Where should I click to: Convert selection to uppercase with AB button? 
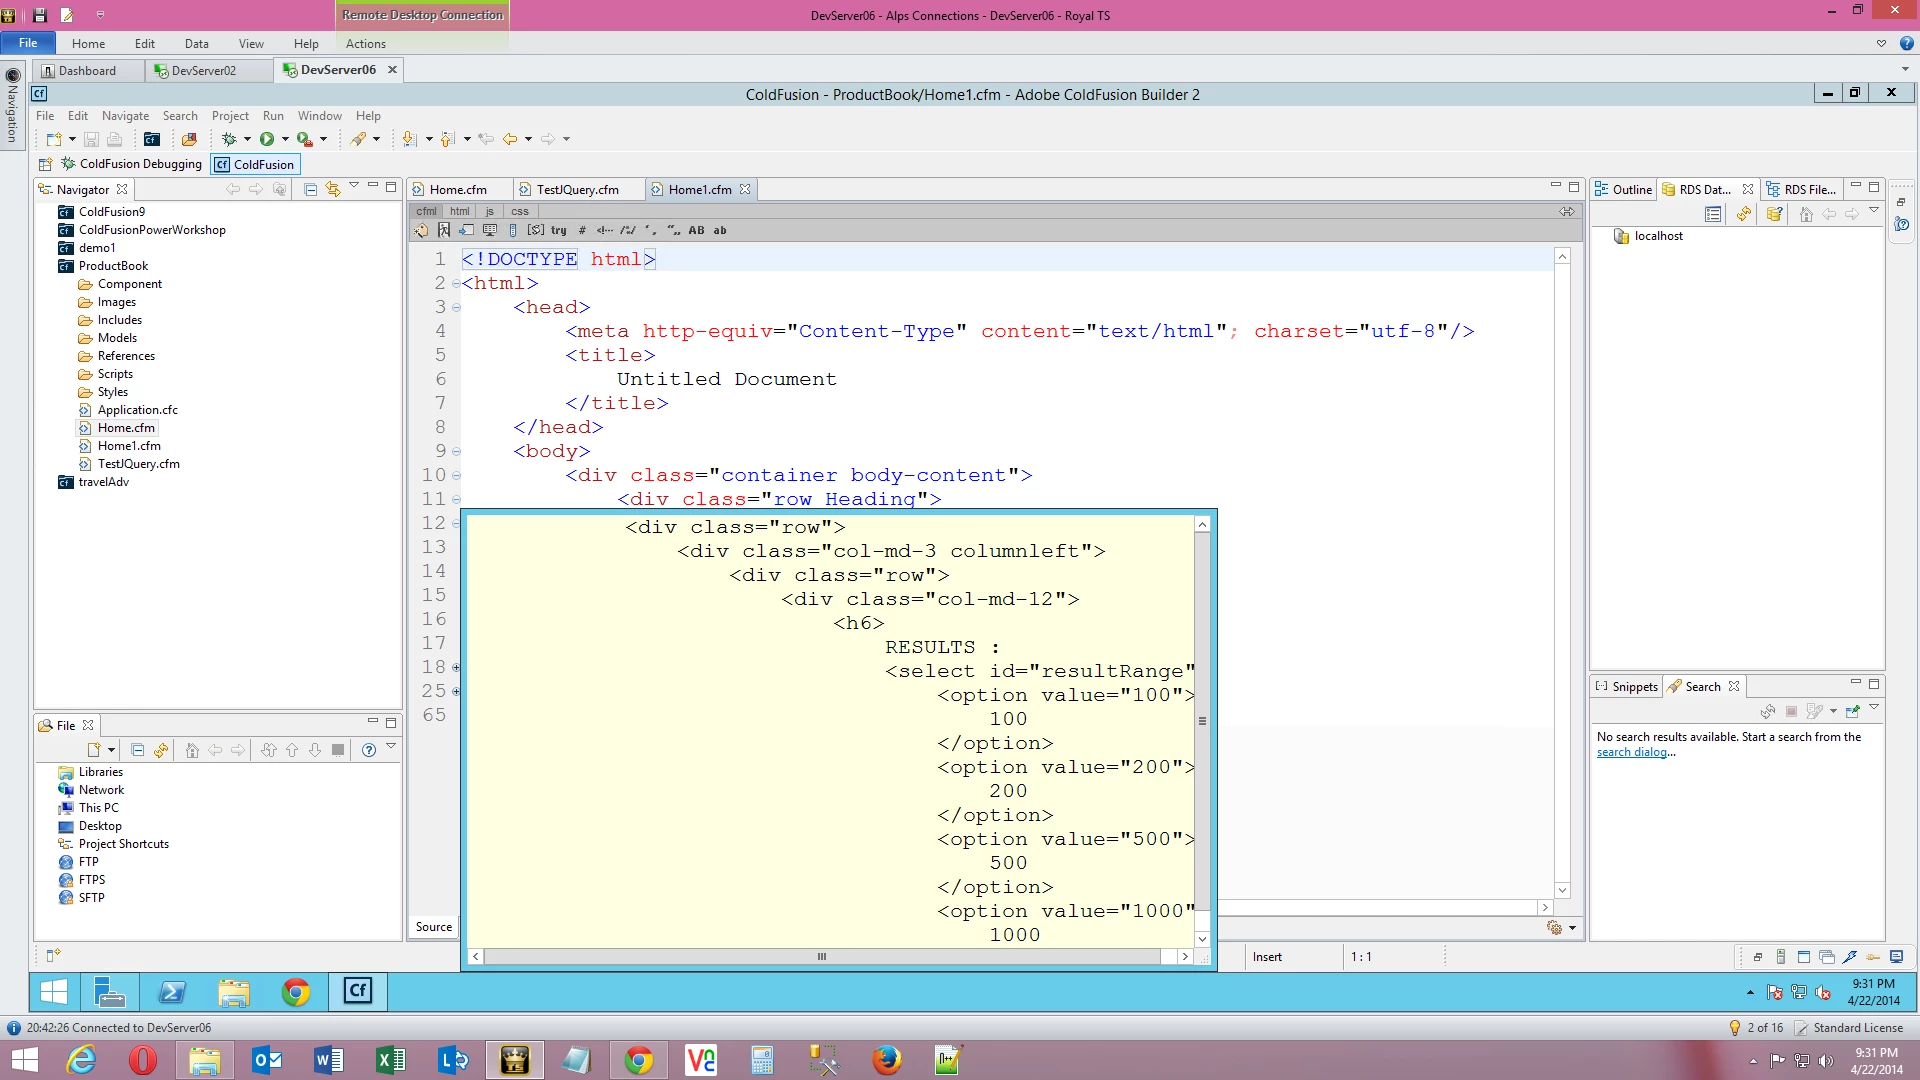[x=696, y=230]
